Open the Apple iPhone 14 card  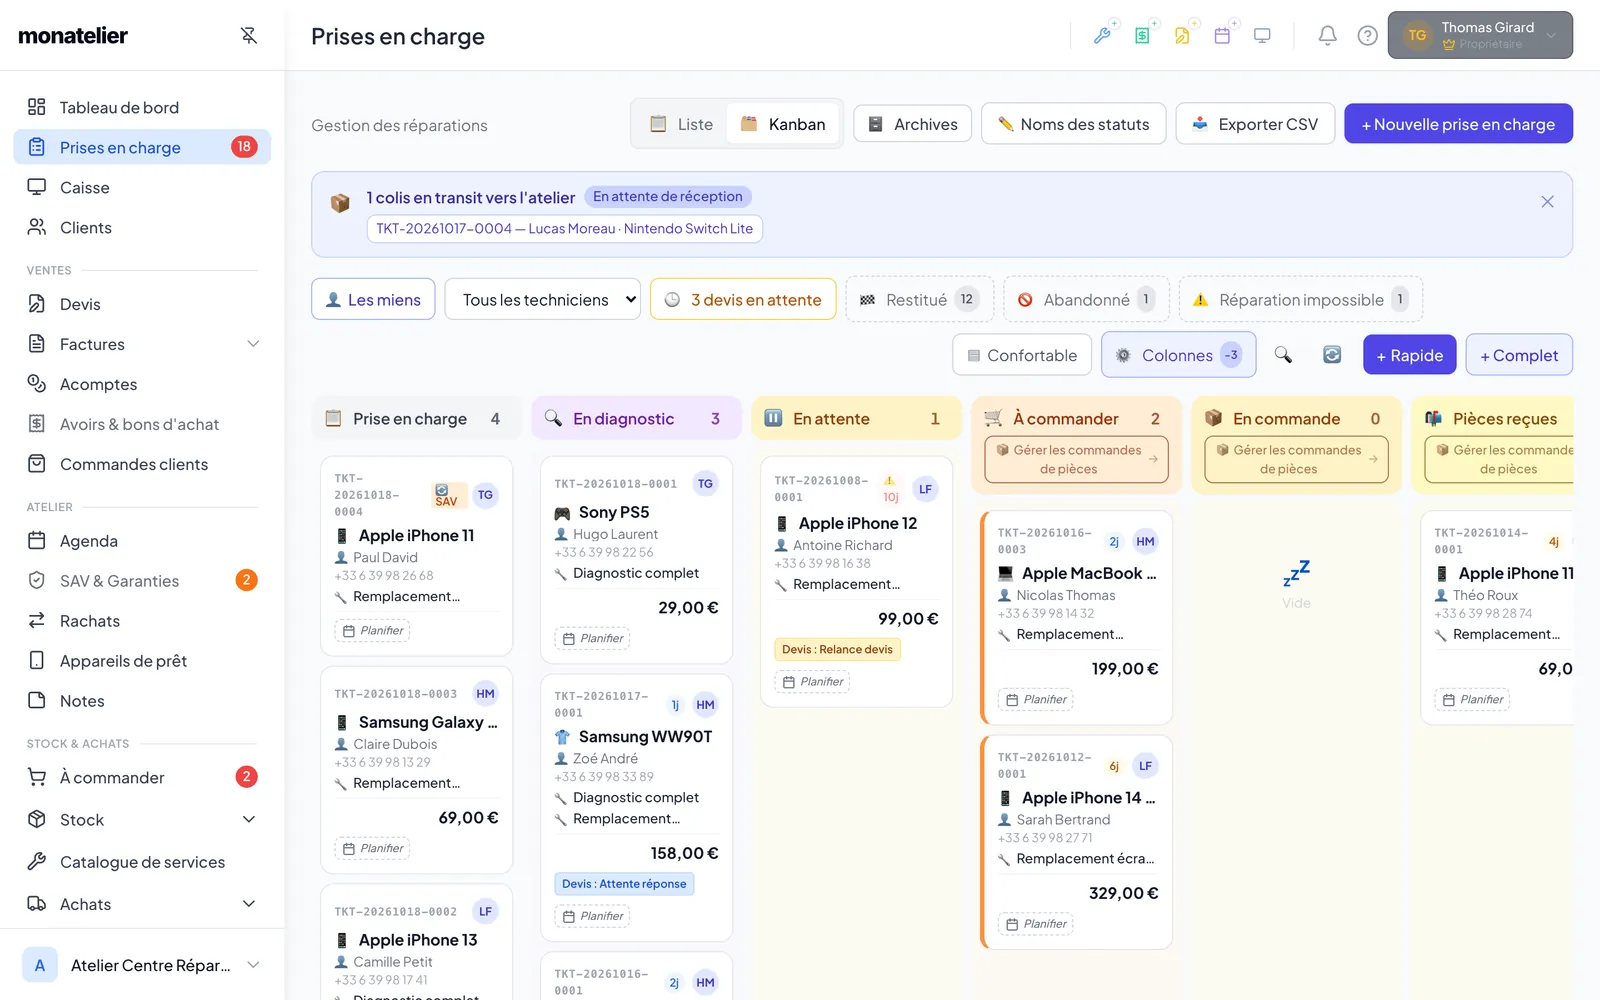(1076, 842)
